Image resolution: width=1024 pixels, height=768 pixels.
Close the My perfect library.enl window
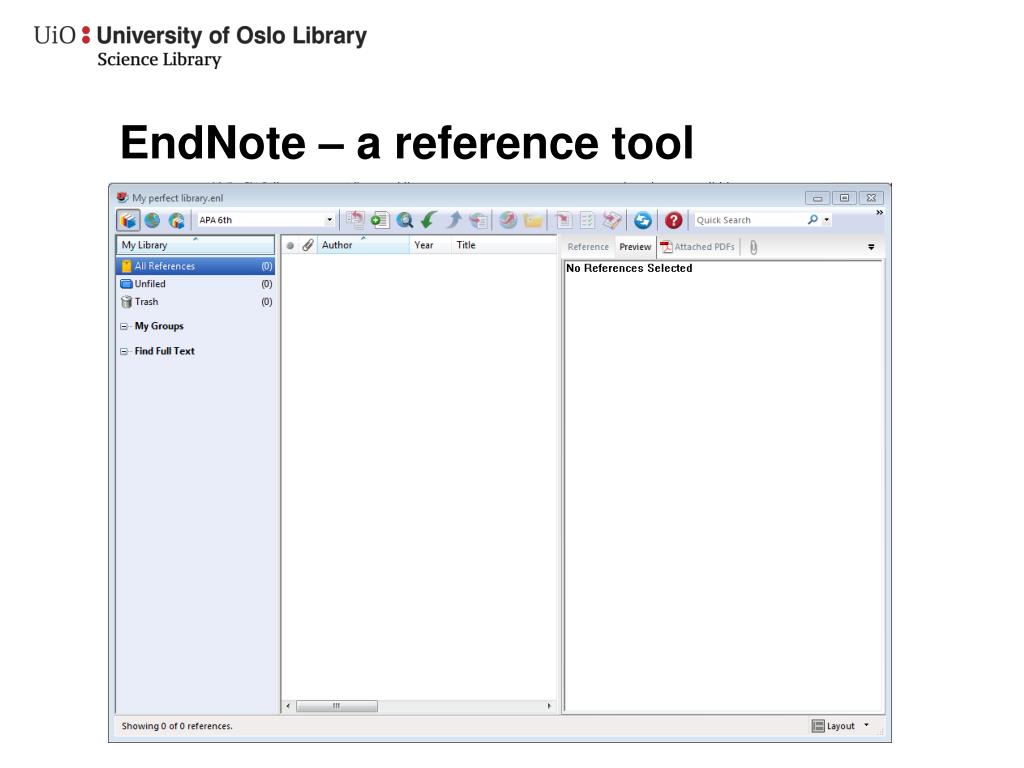tap(871, 198)
